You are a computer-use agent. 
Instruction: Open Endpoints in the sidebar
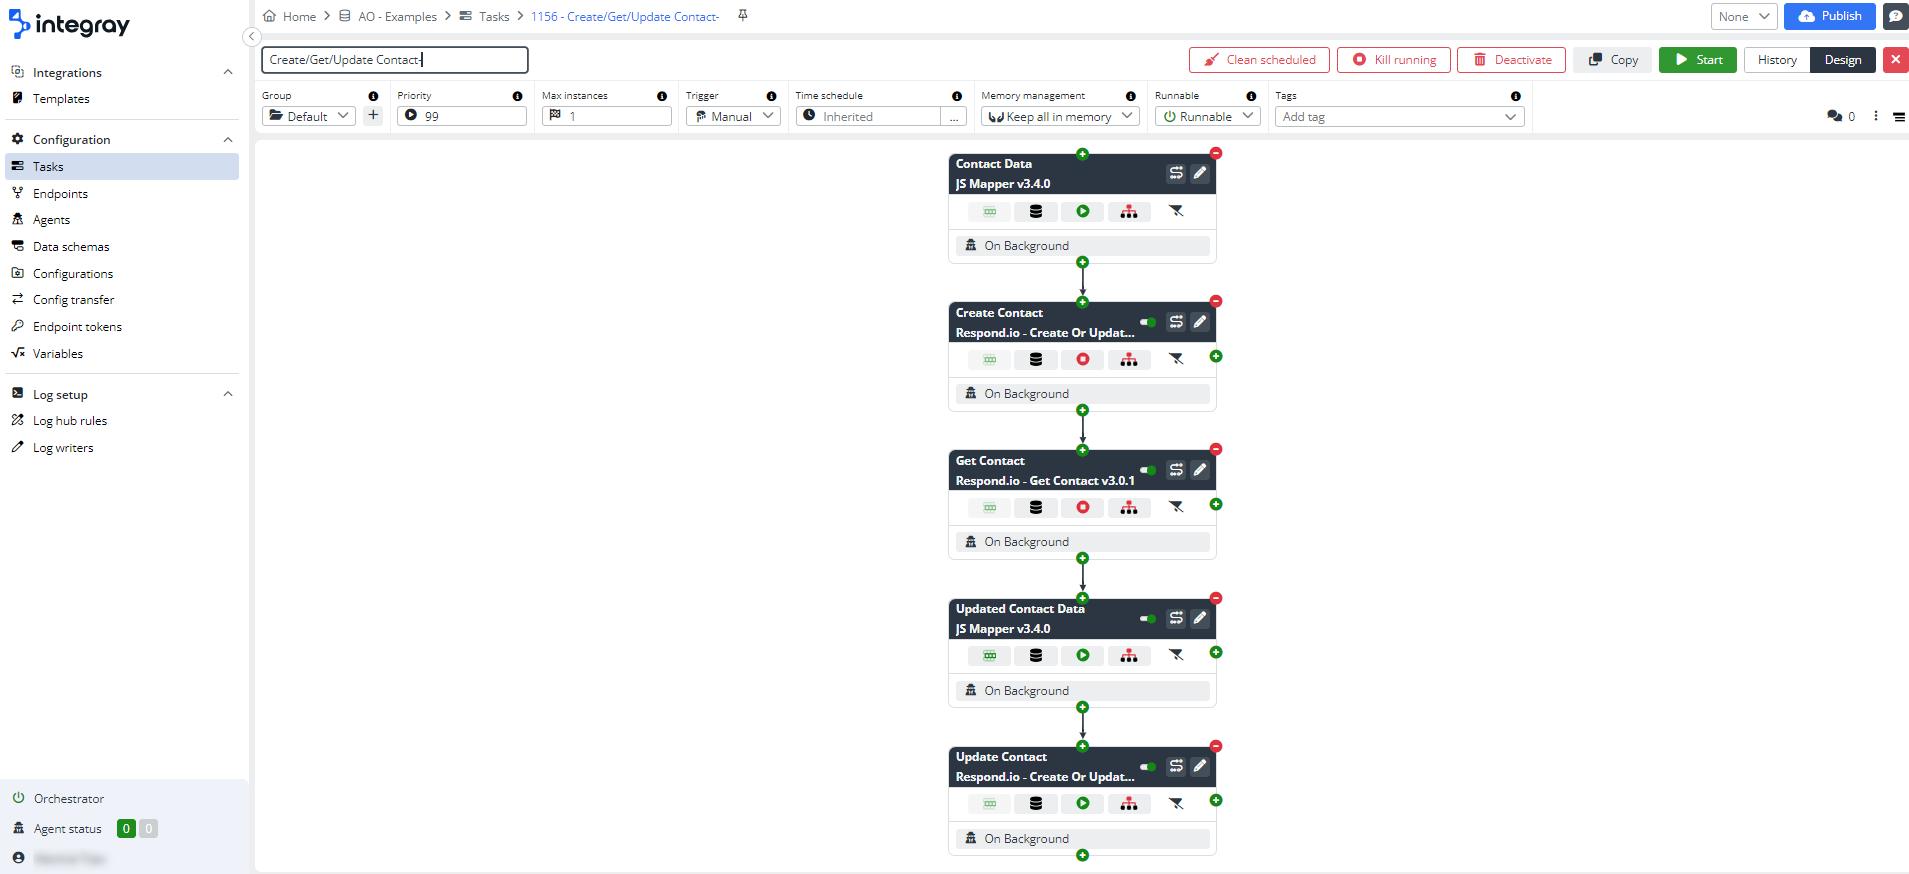(x=60, y=194)
